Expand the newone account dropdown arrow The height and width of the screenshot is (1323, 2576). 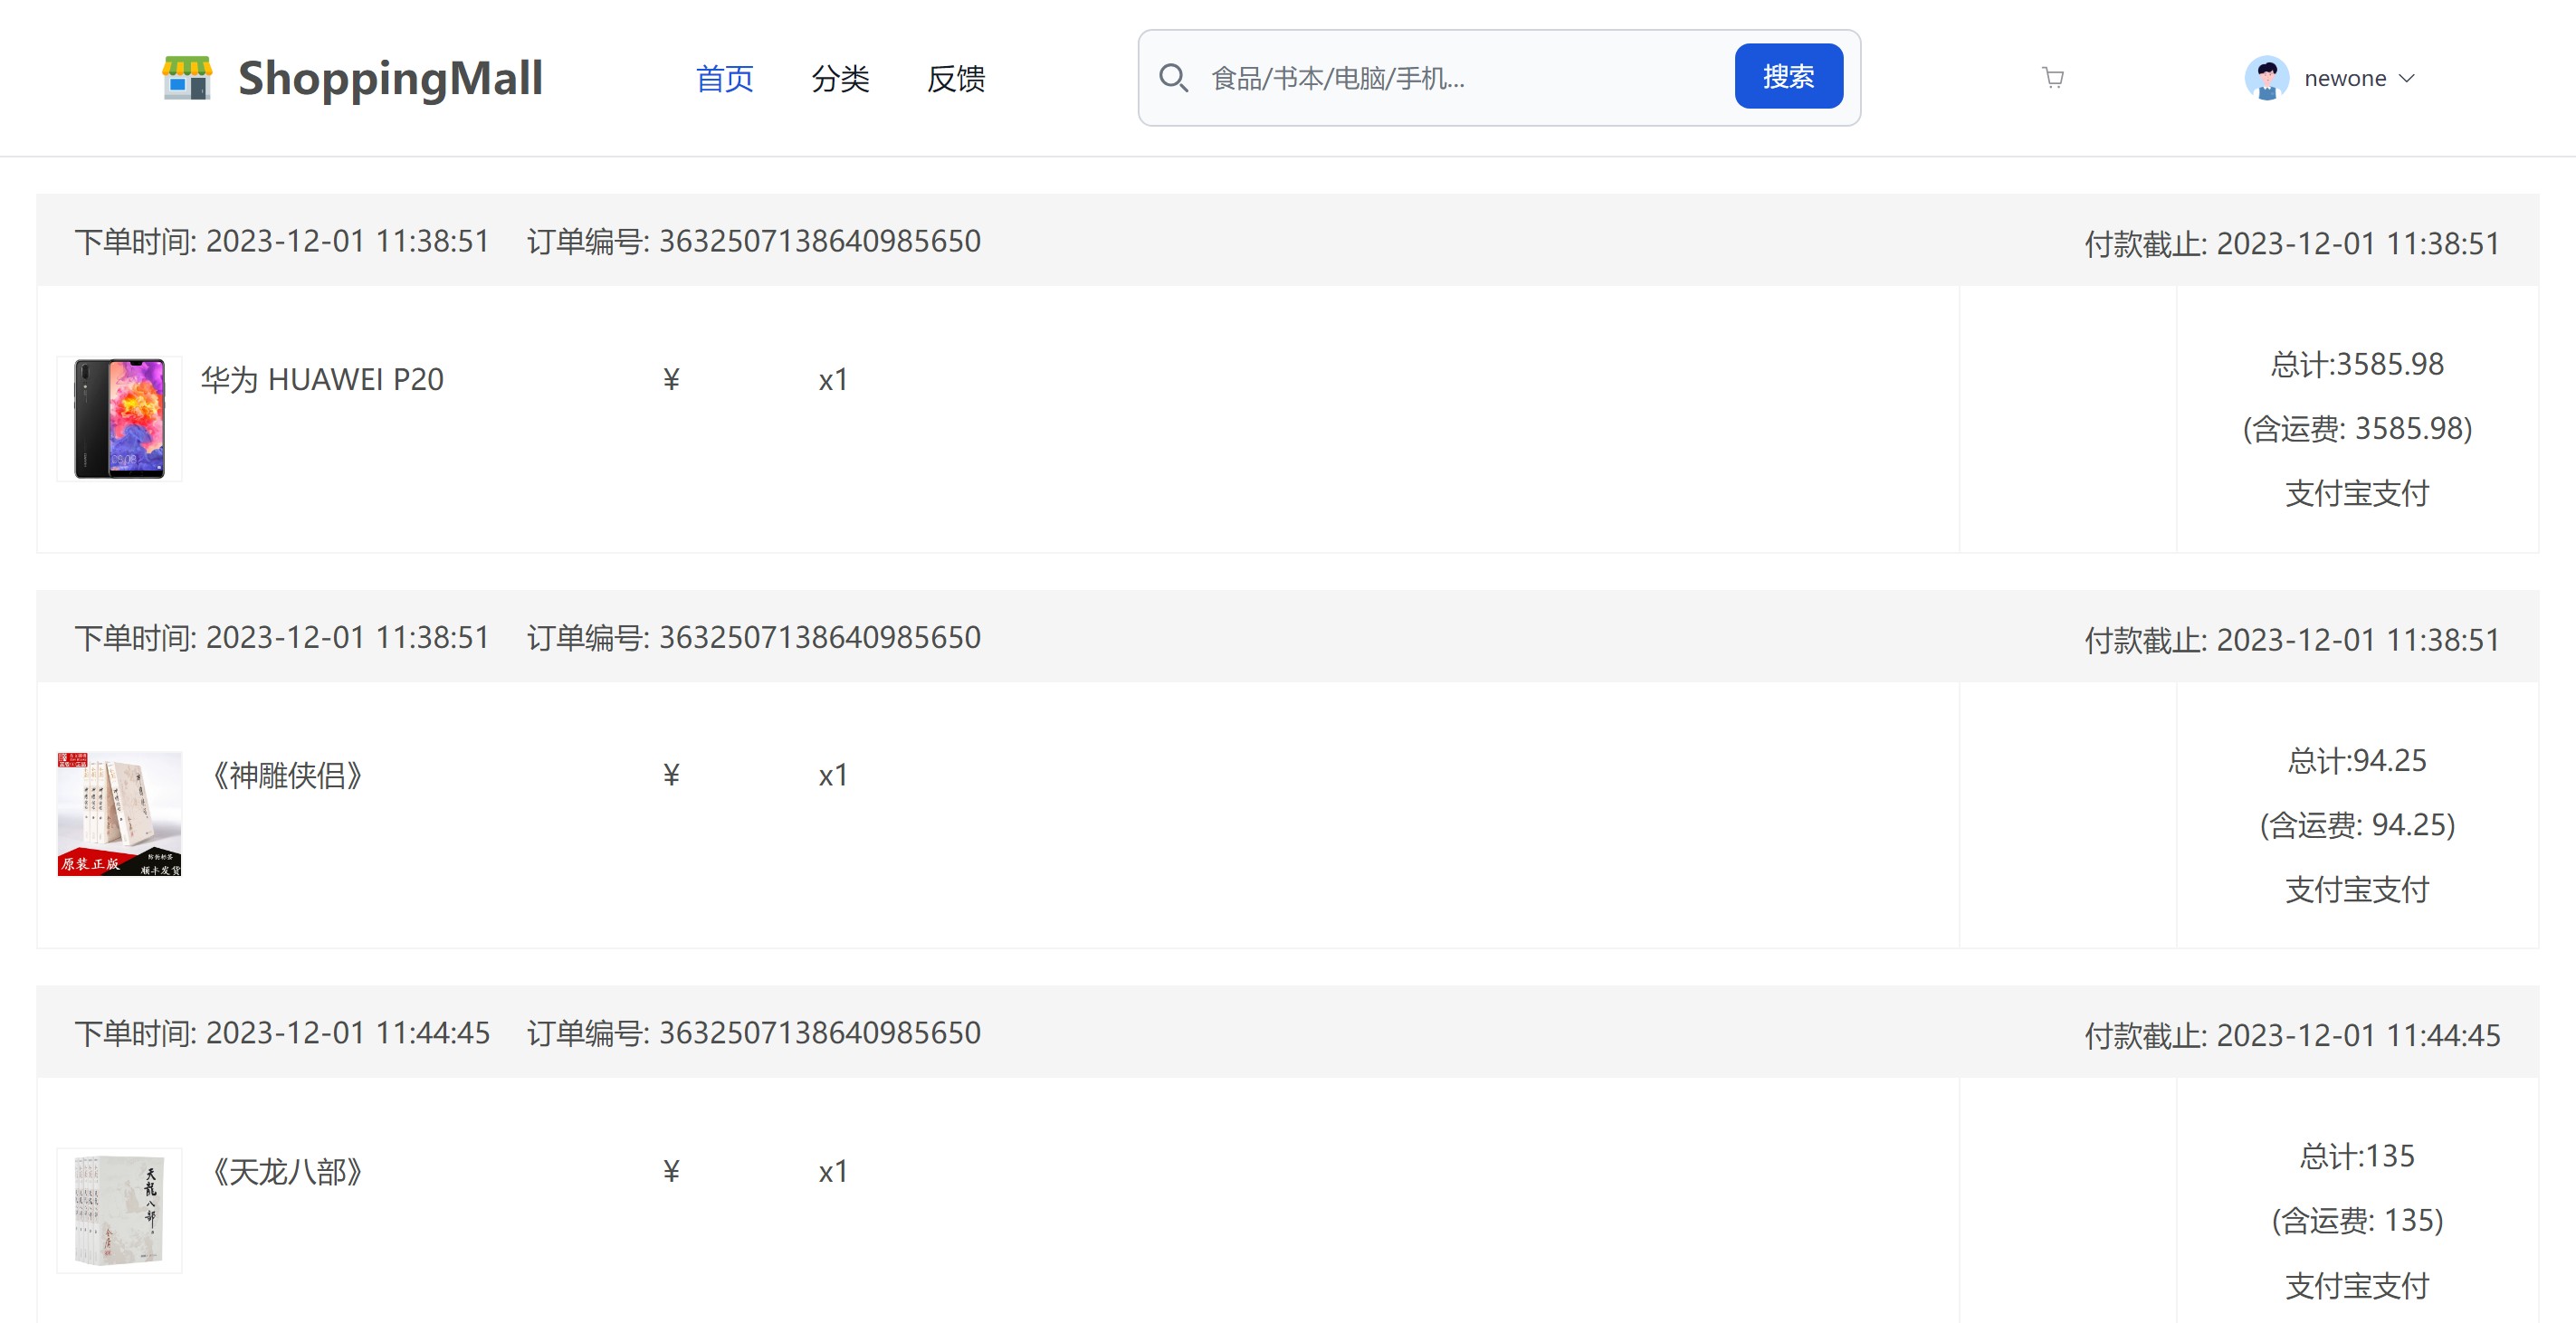[2408, 78]
